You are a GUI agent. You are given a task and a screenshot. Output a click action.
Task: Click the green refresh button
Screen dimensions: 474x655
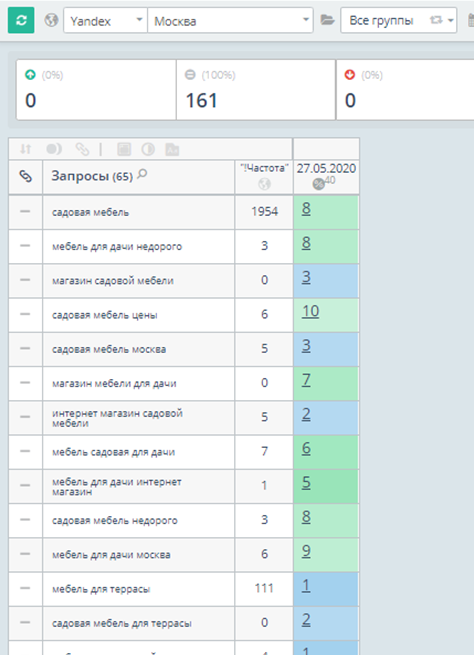(x=21, y=20)
